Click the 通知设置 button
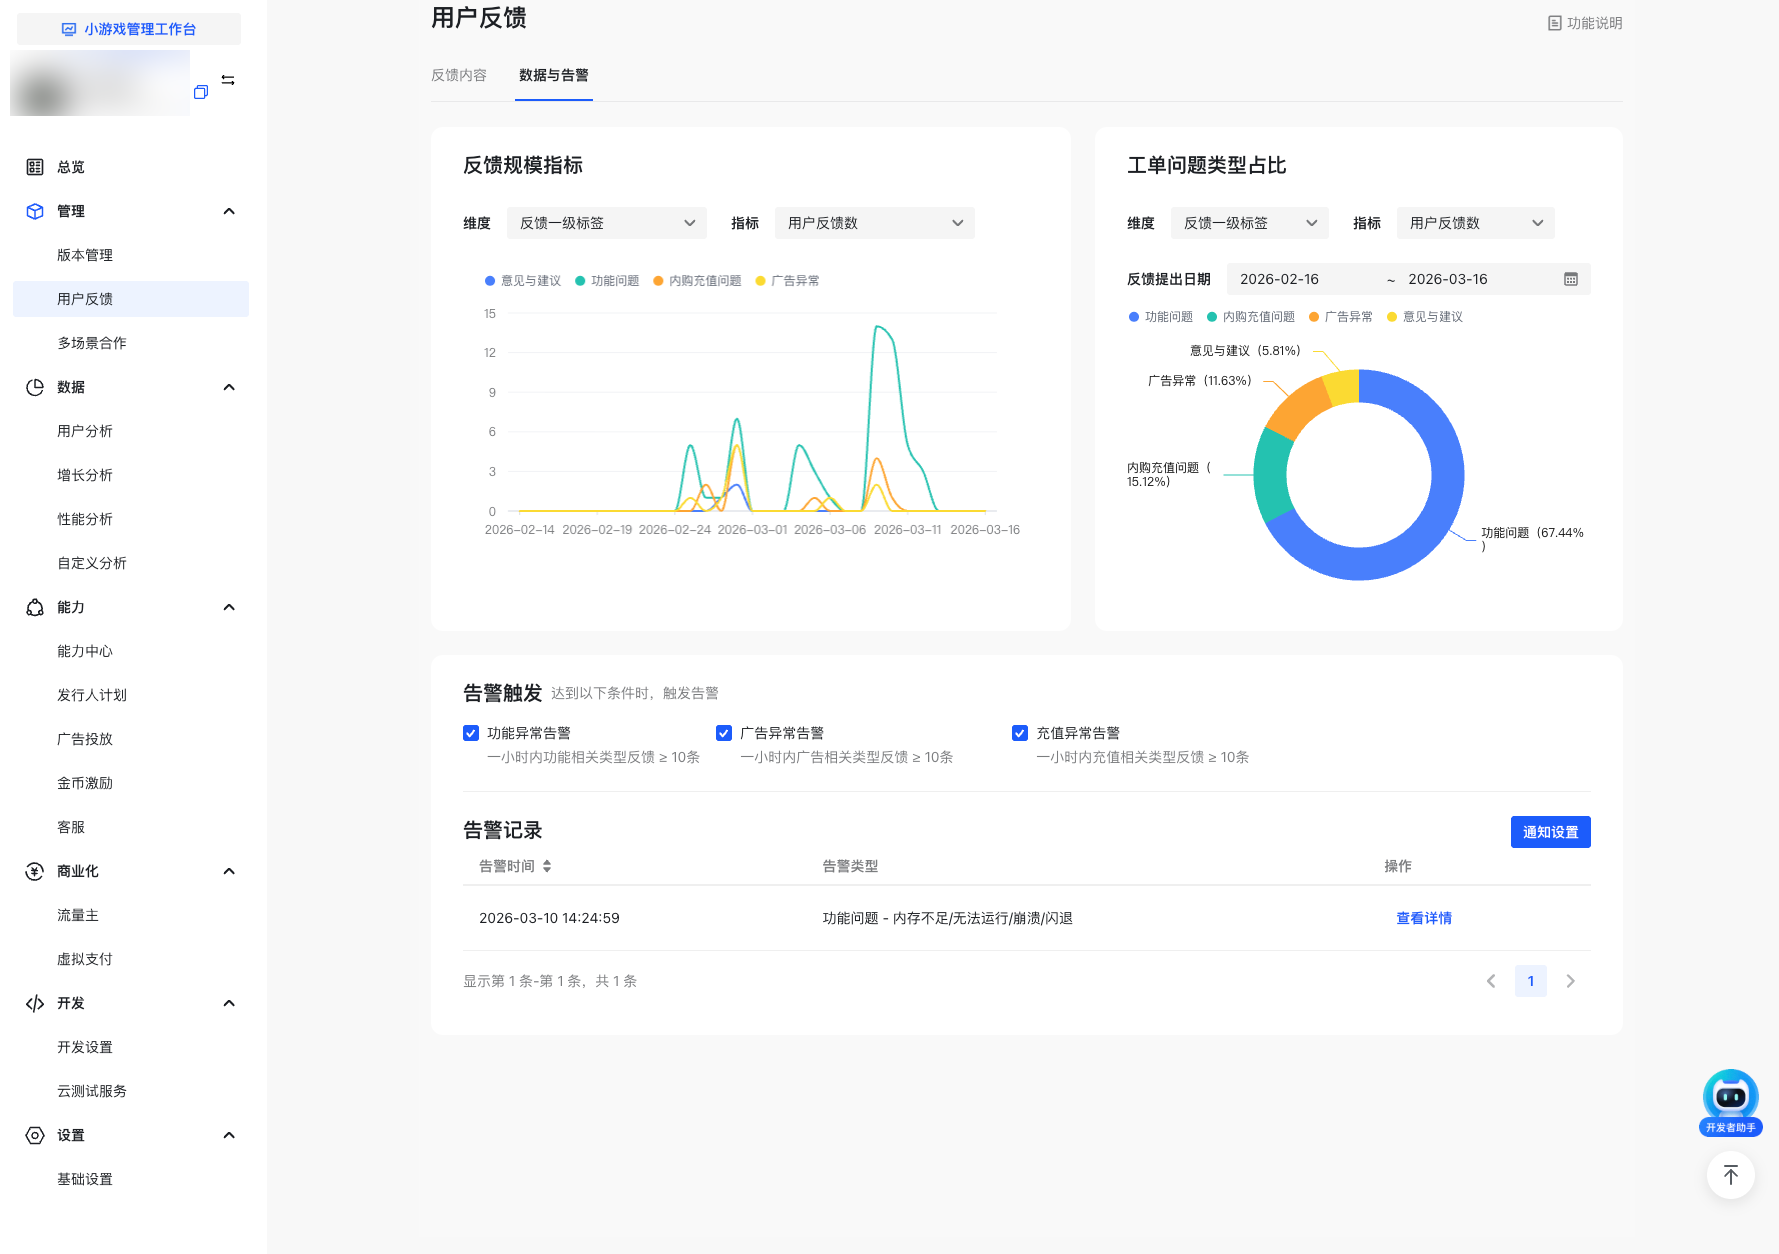The width and height of the screenshot is (1779, 1254). click(1550, 832)
